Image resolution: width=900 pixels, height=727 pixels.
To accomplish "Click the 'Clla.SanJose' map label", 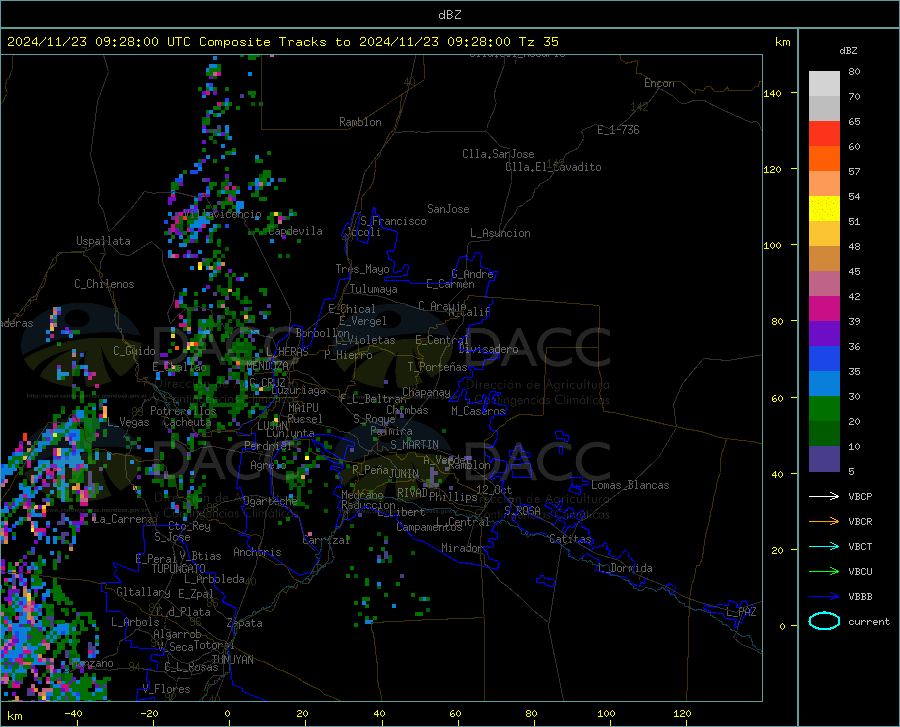I will click(x=498, y=154).
